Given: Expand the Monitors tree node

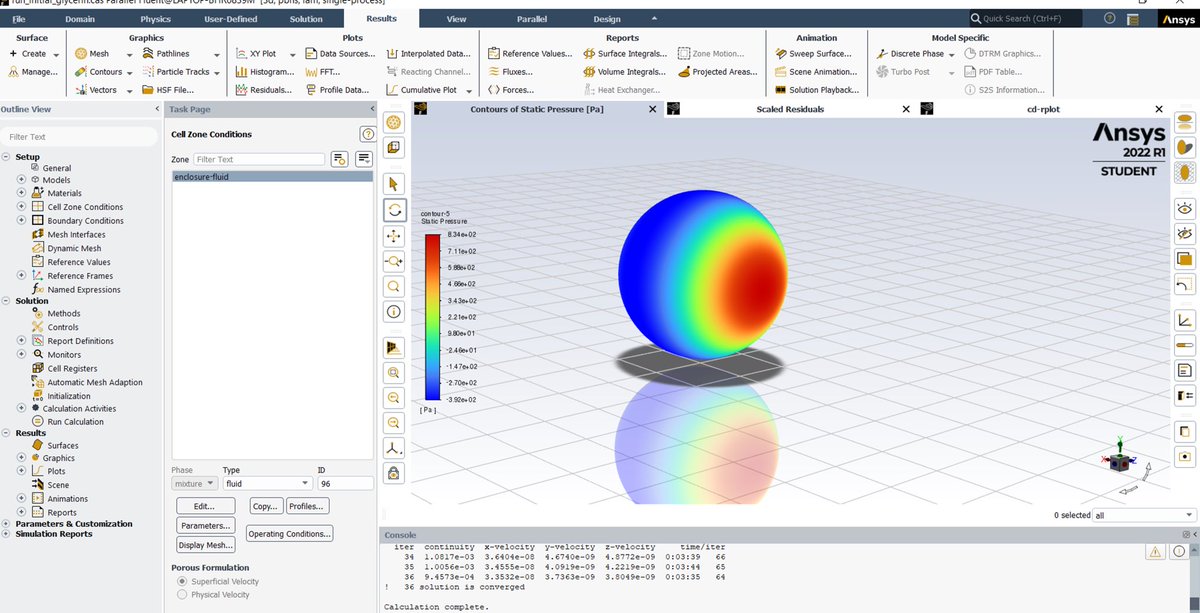Looking at the screenshot, I should pyautogui.click(x=21, y=355).
